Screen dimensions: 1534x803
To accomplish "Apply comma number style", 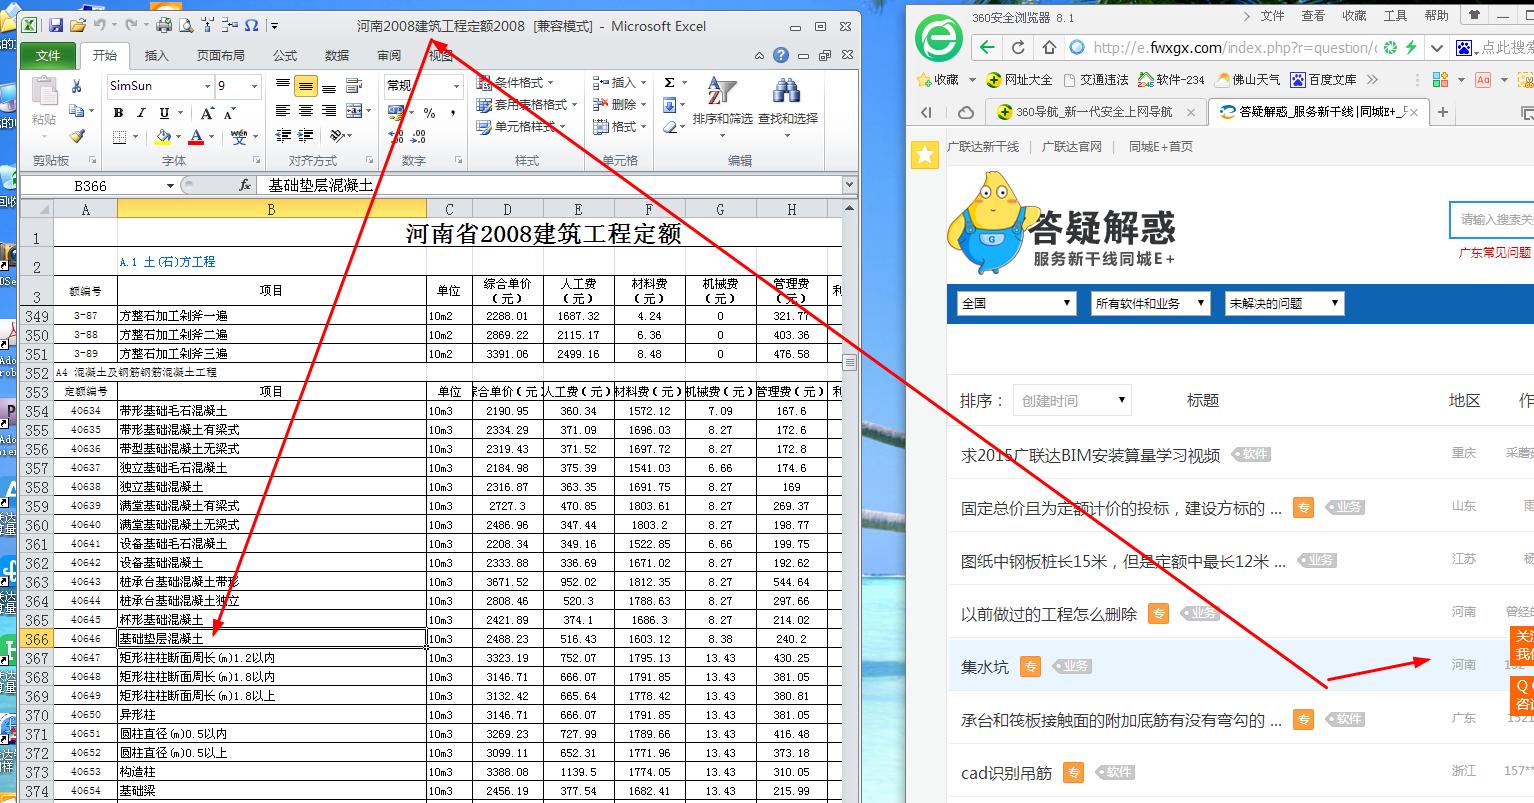I will (452, 113).
